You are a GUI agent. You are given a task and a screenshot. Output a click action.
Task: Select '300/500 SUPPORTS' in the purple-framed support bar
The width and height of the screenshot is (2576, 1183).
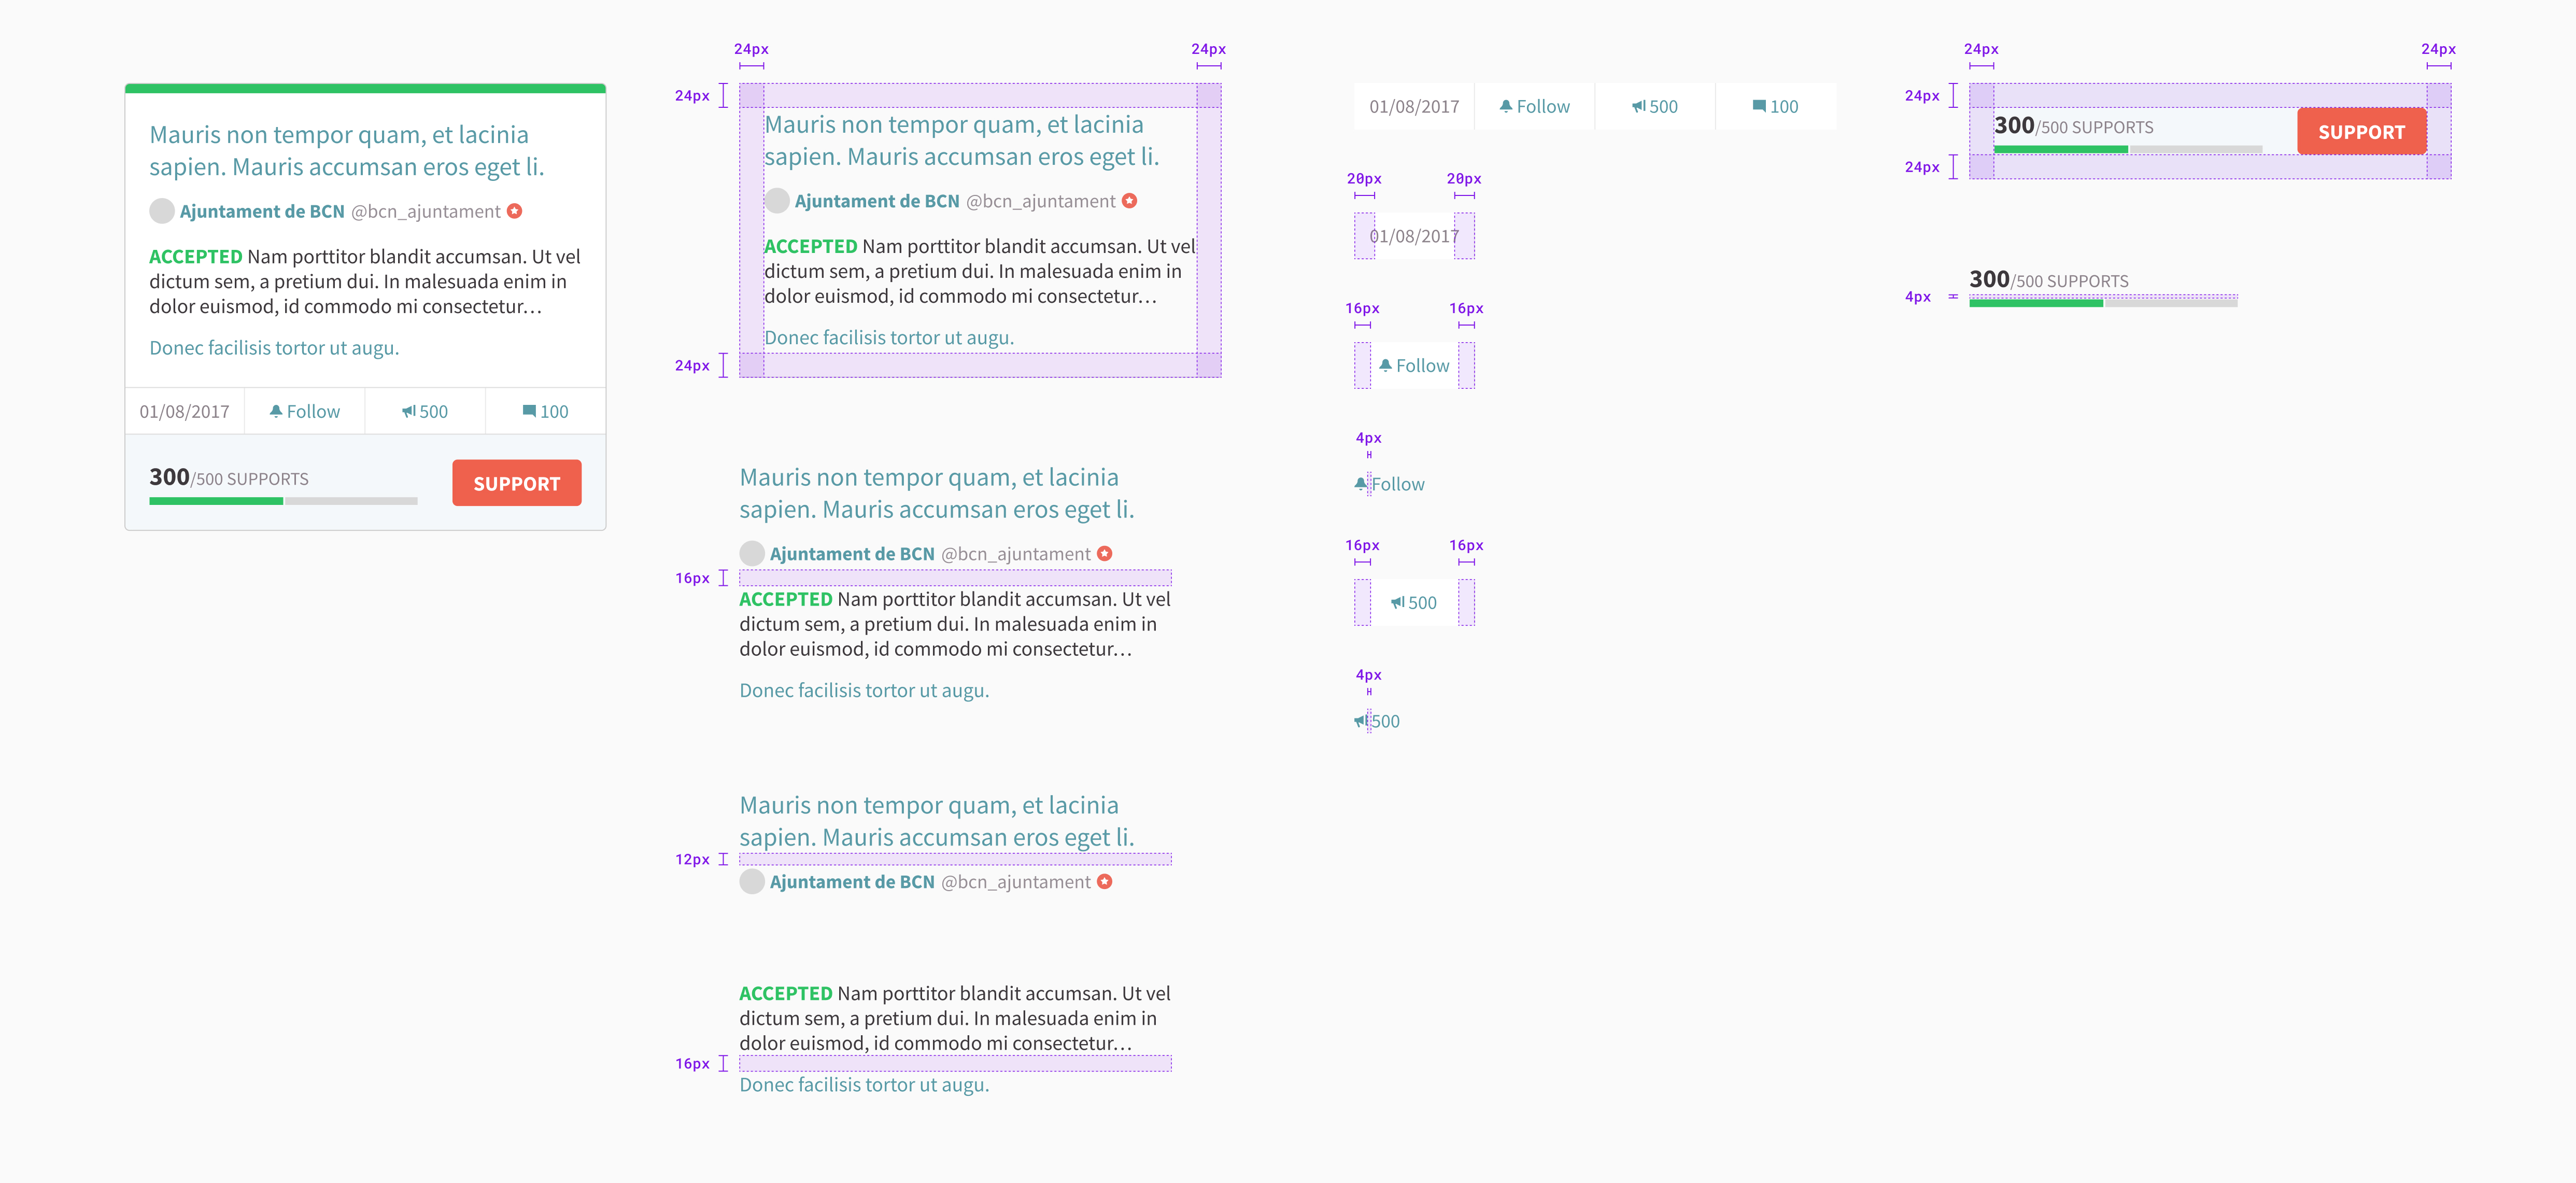click(2074, 126)
